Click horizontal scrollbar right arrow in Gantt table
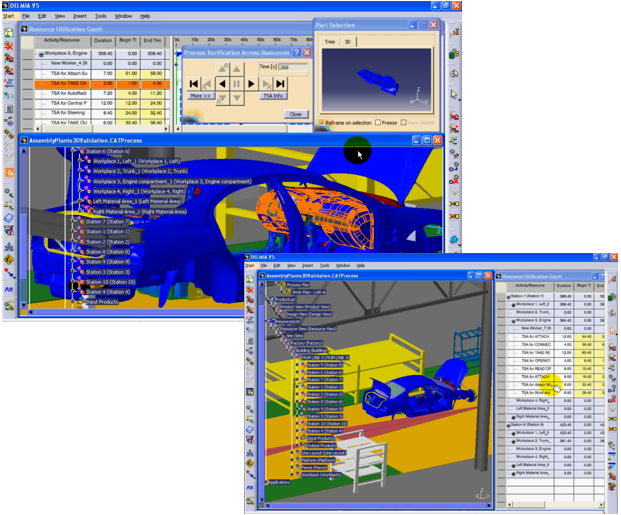The width and height of the screenshot is (621, 515). tap(166, 129)
